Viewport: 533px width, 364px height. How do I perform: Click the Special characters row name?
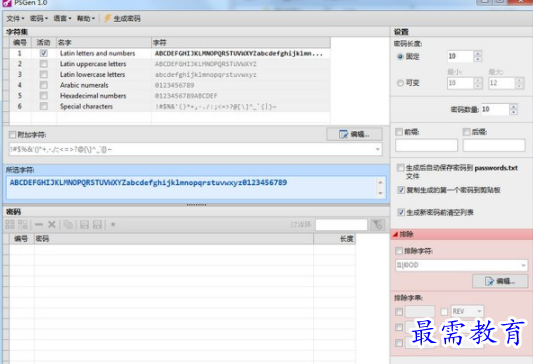[86, 106]
